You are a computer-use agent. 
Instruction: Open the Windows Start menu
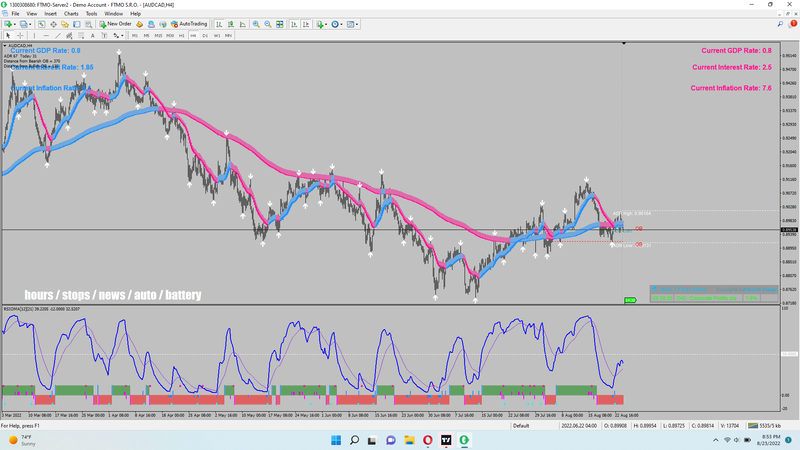[x=336, y=440]
